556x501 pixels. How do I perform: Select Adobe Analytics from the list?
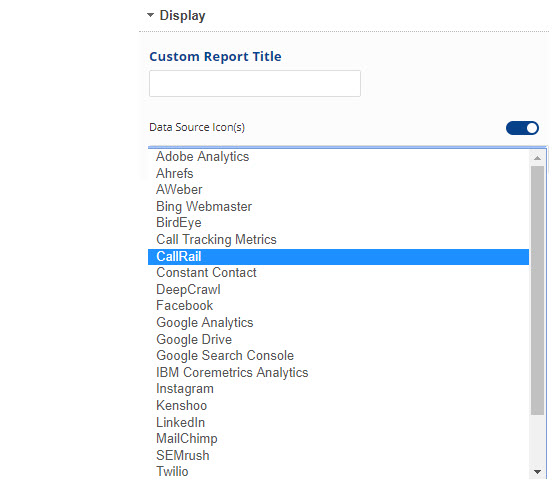(x=338, y=156)
